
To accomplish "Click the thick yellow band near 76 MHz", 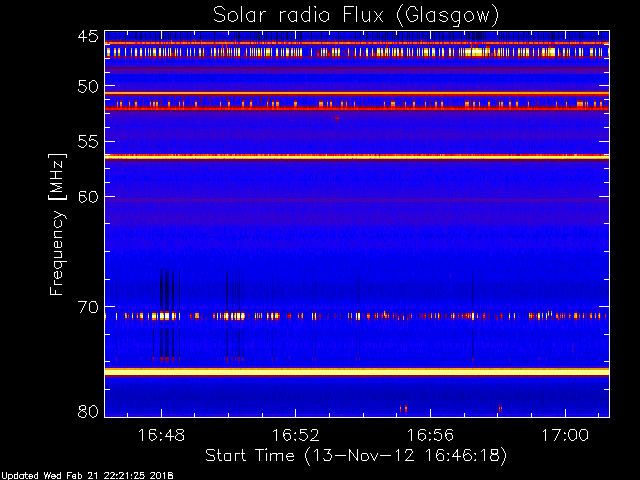I will pos(357,372).
